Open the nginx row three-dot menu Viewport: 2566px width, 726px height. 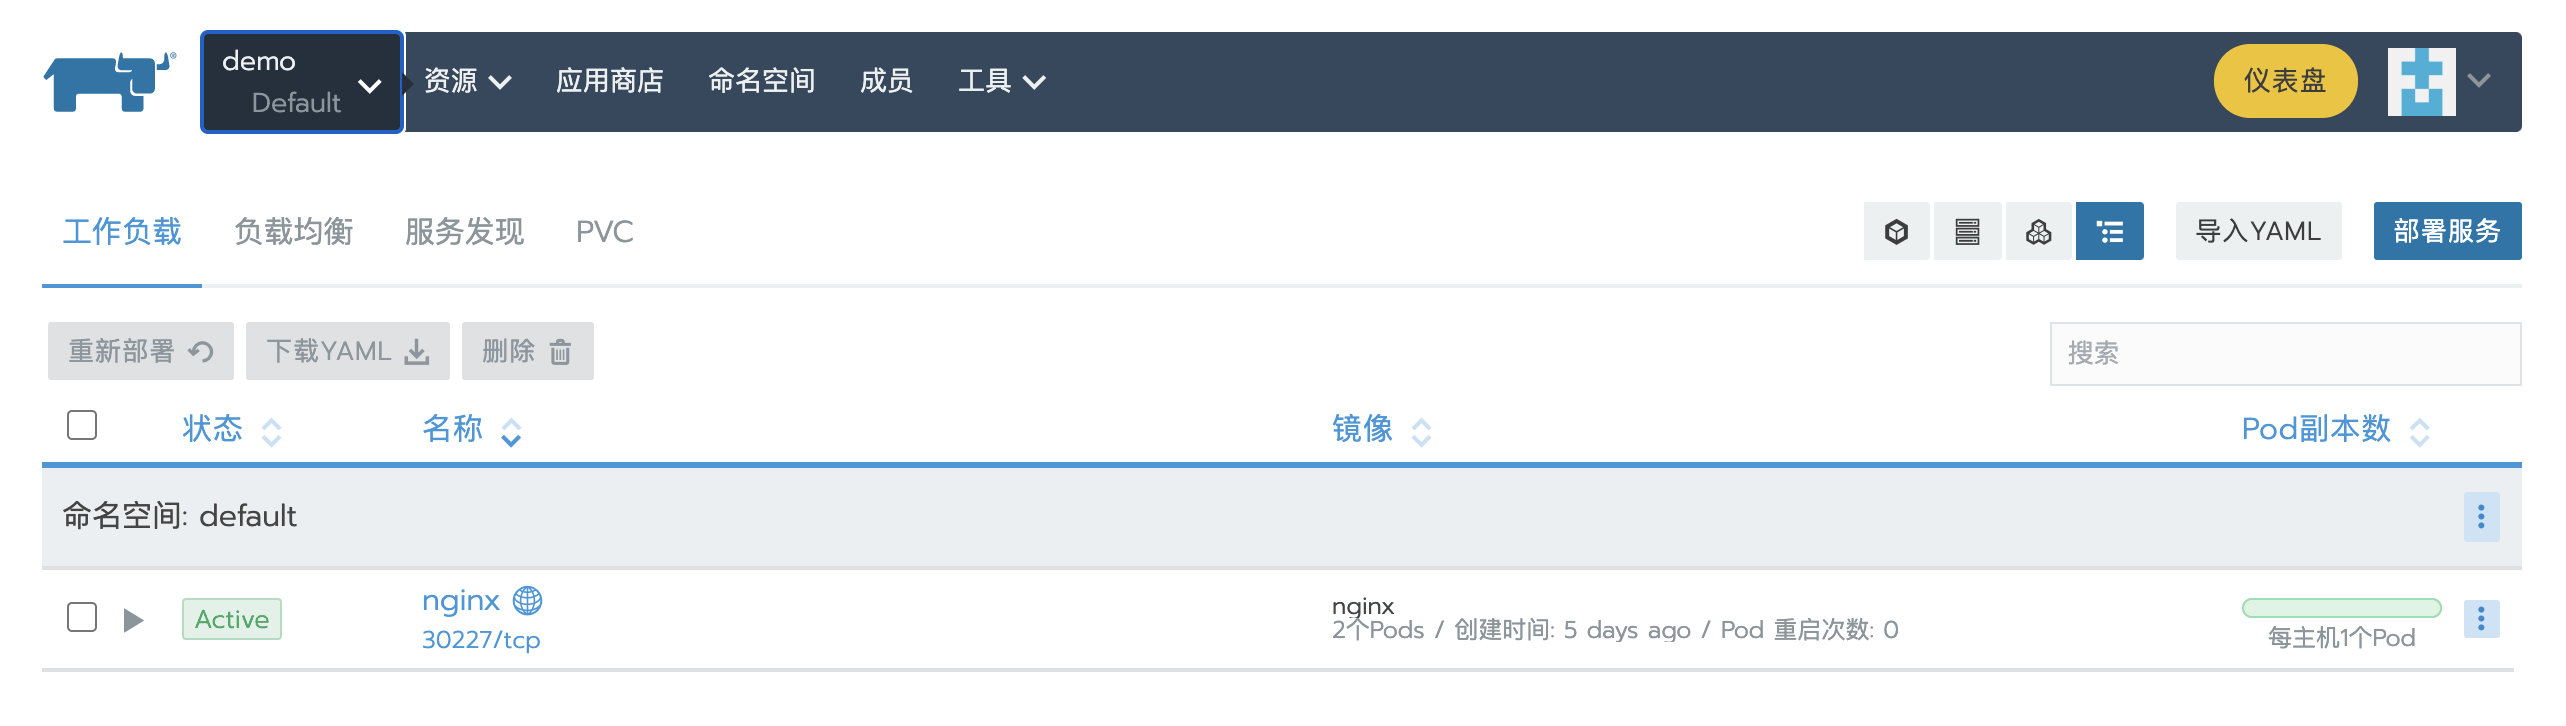click(x=2481, y=619)
